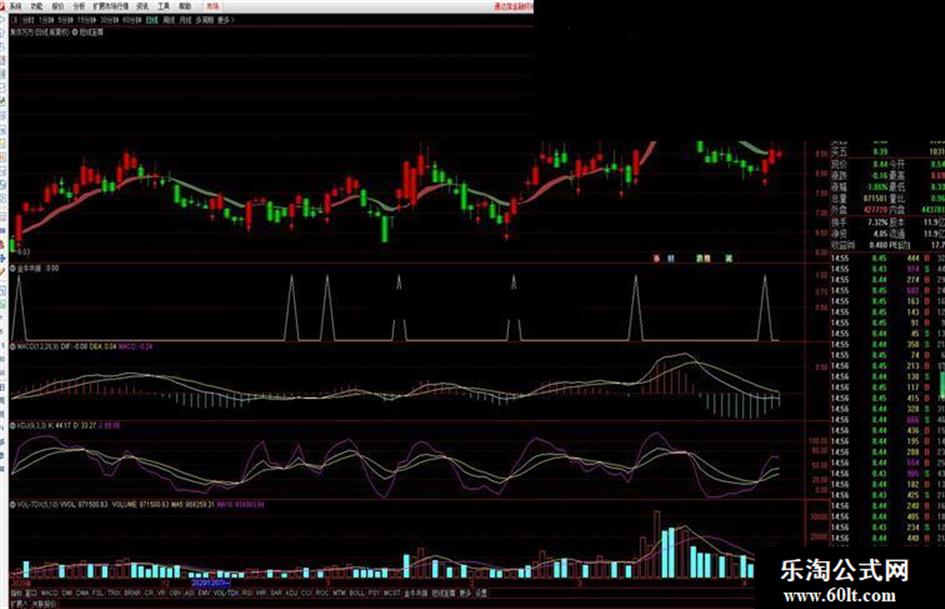Select TRIX indicator tab
Viewport: 945px width, 609px height.
tap(114, 593)
